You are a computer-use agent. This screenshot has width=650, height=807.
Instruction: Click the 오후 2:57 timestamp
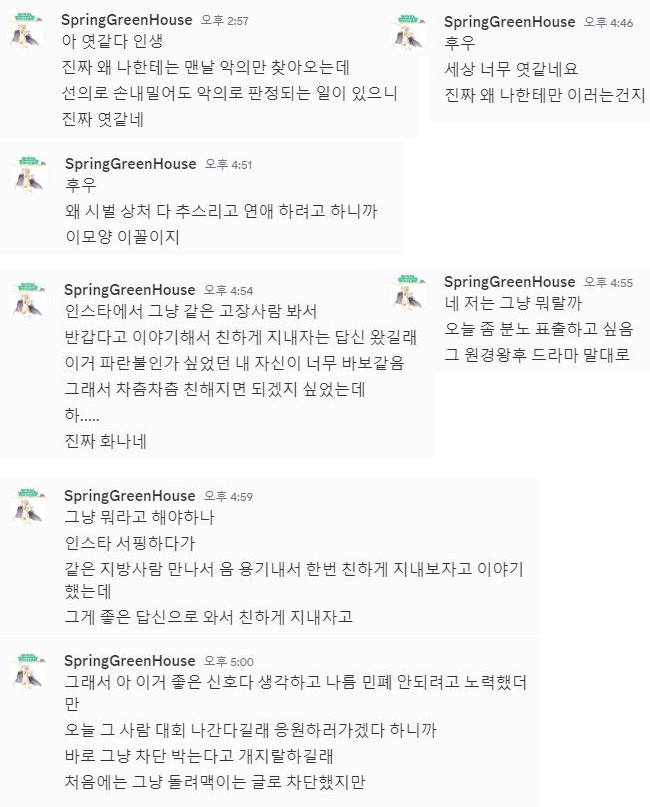tap(226, 21)
